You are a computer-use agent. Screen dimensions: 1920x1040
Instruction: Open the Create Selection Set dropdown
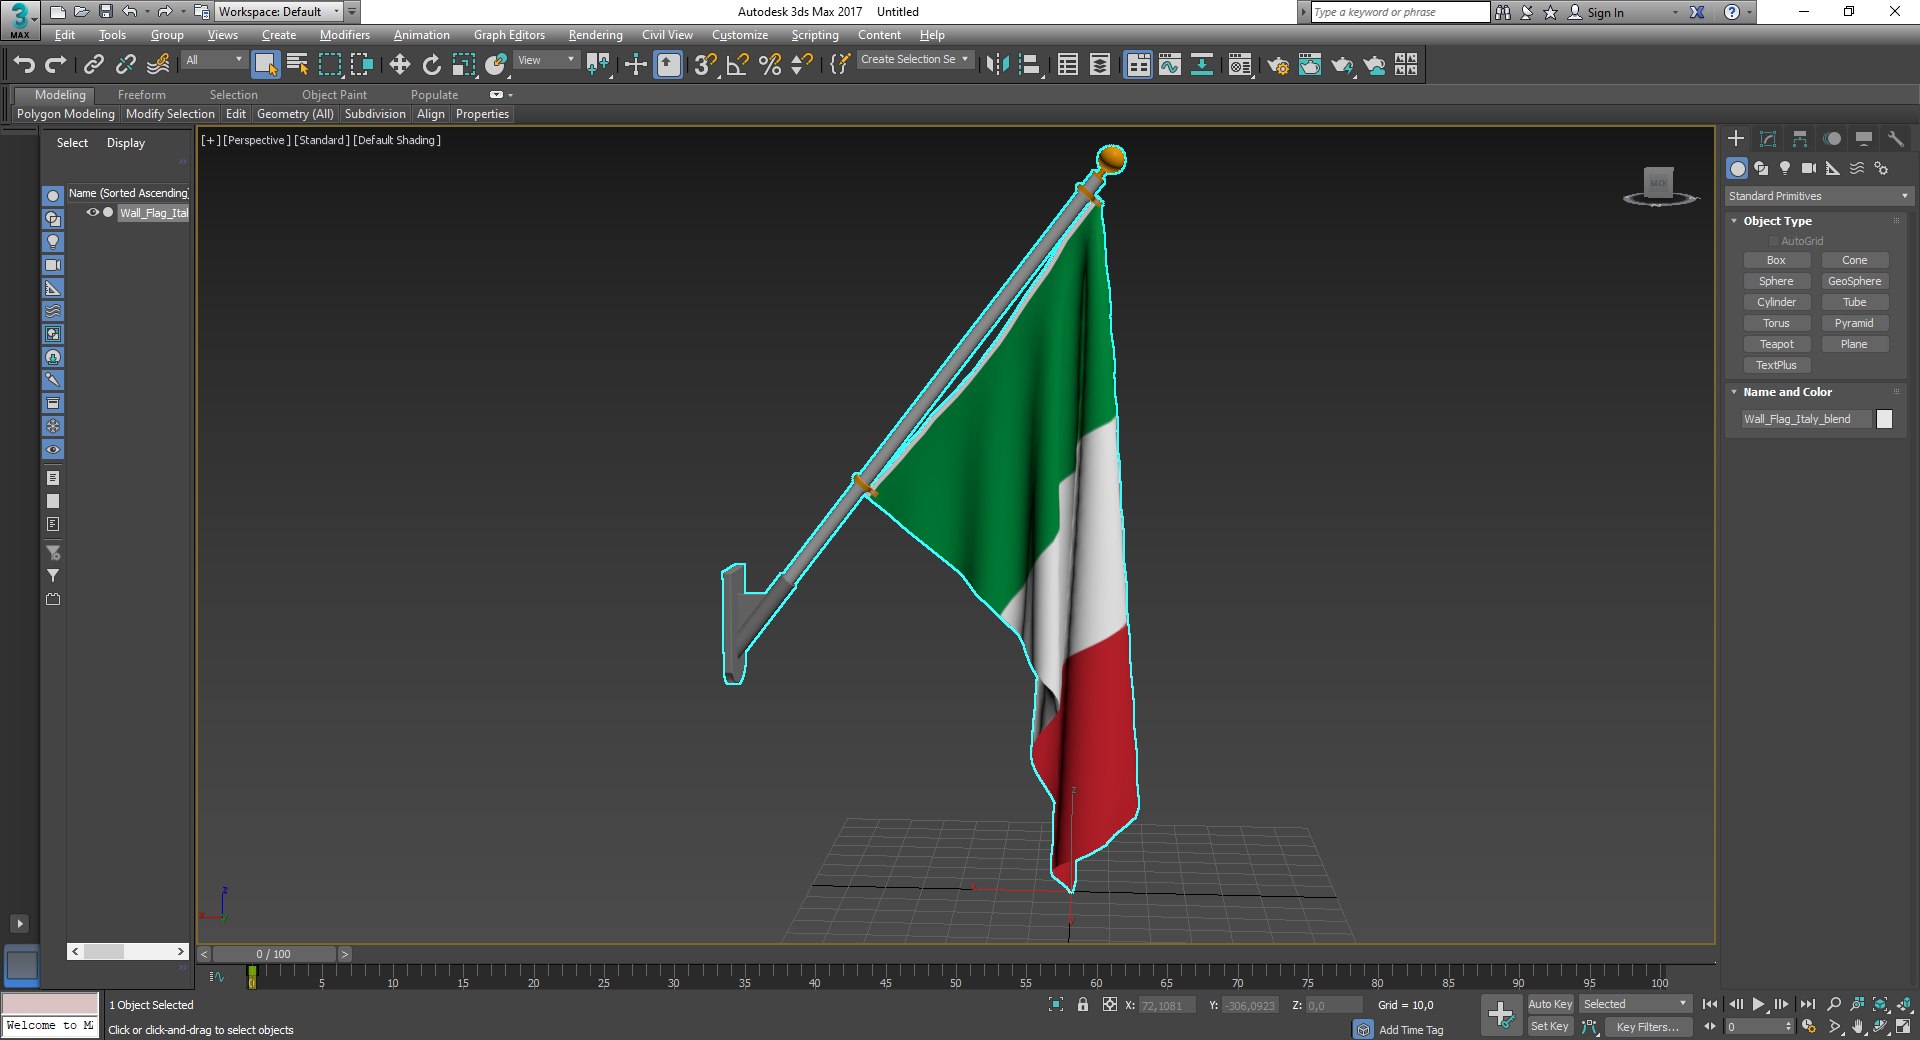coord(914,60)
